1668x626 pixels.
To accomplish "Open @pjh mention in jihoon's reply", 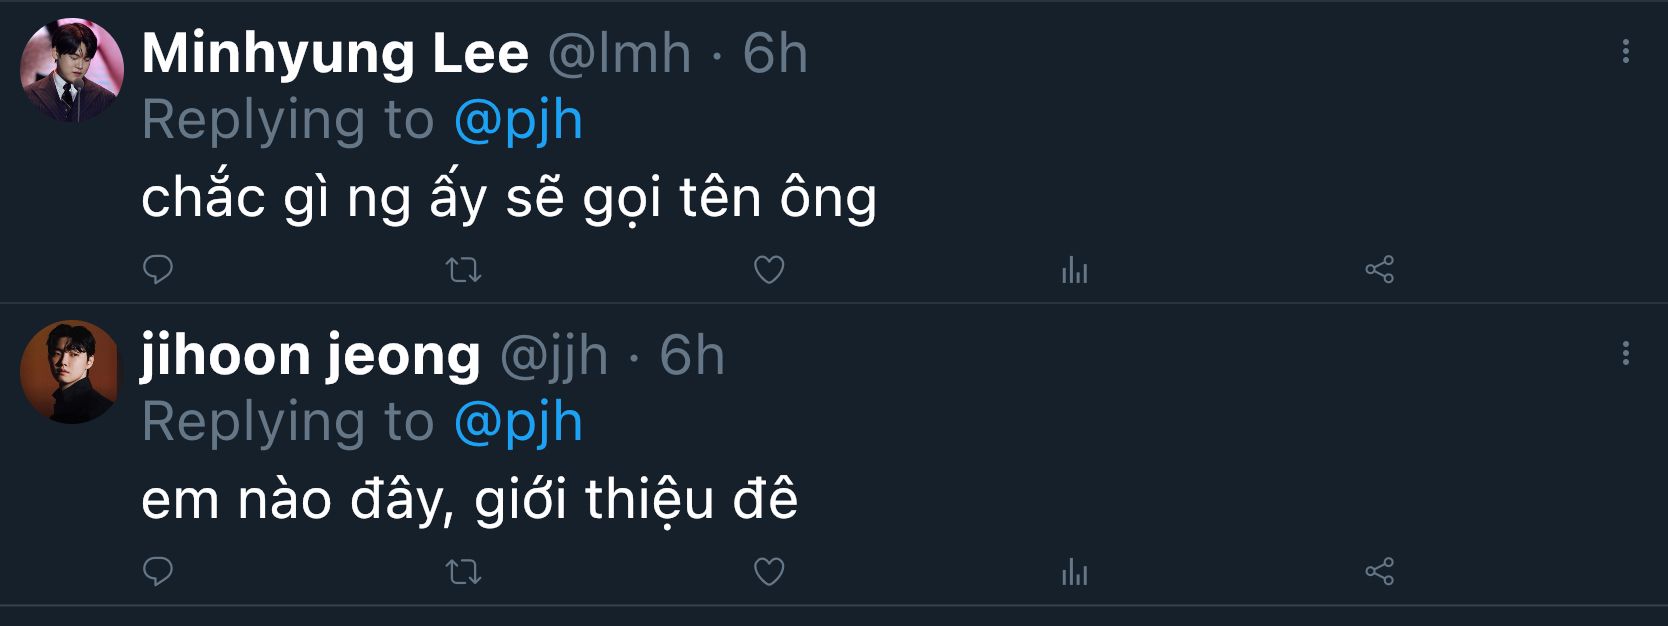I will pyautogui.click(x=518, y=422).
